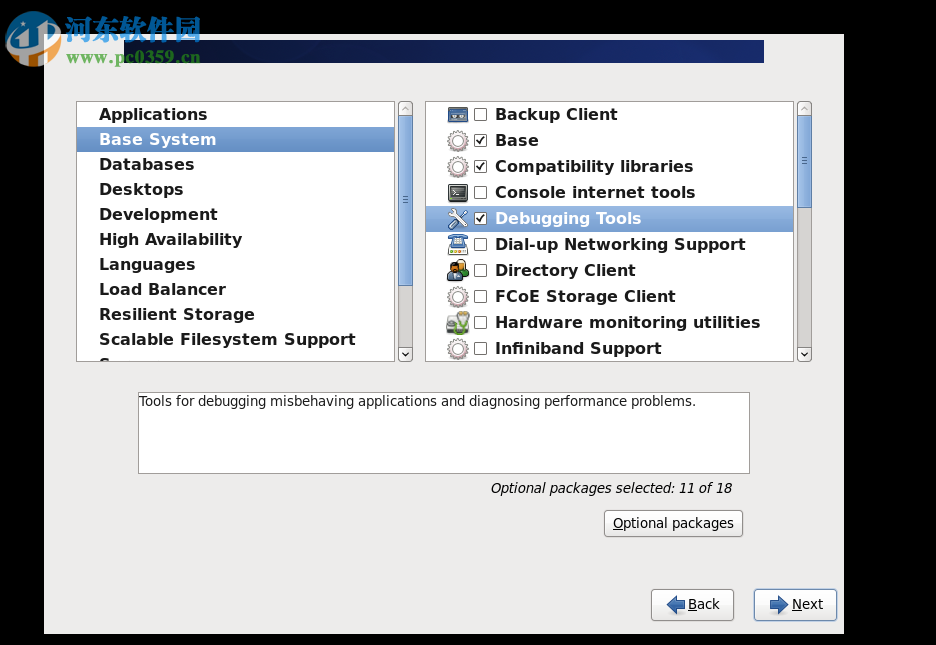Click the Next button
The width and height of the screenshot is (936, 645).
(x=795, y=604)
